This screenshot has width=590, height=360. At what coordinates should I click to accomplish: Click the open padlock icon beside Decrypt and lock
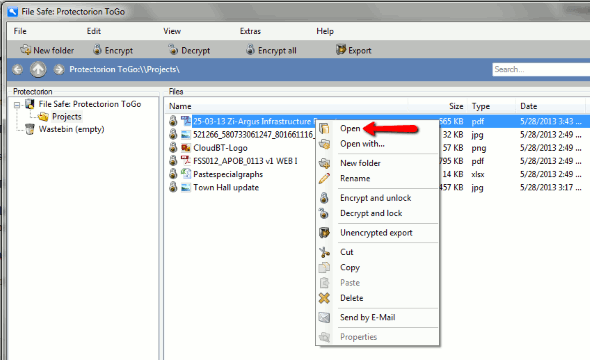point(324,213)
